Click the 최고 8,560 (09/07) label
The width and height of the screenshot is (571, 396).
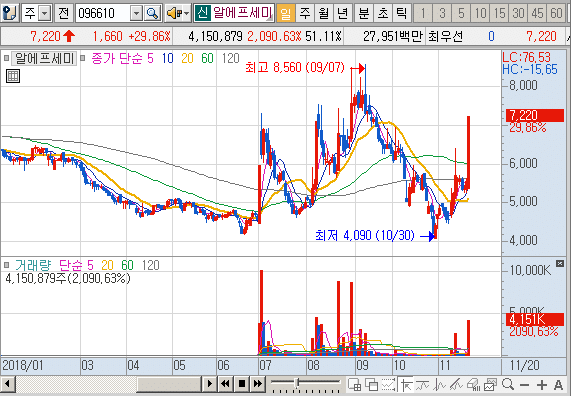click(295, 67)
